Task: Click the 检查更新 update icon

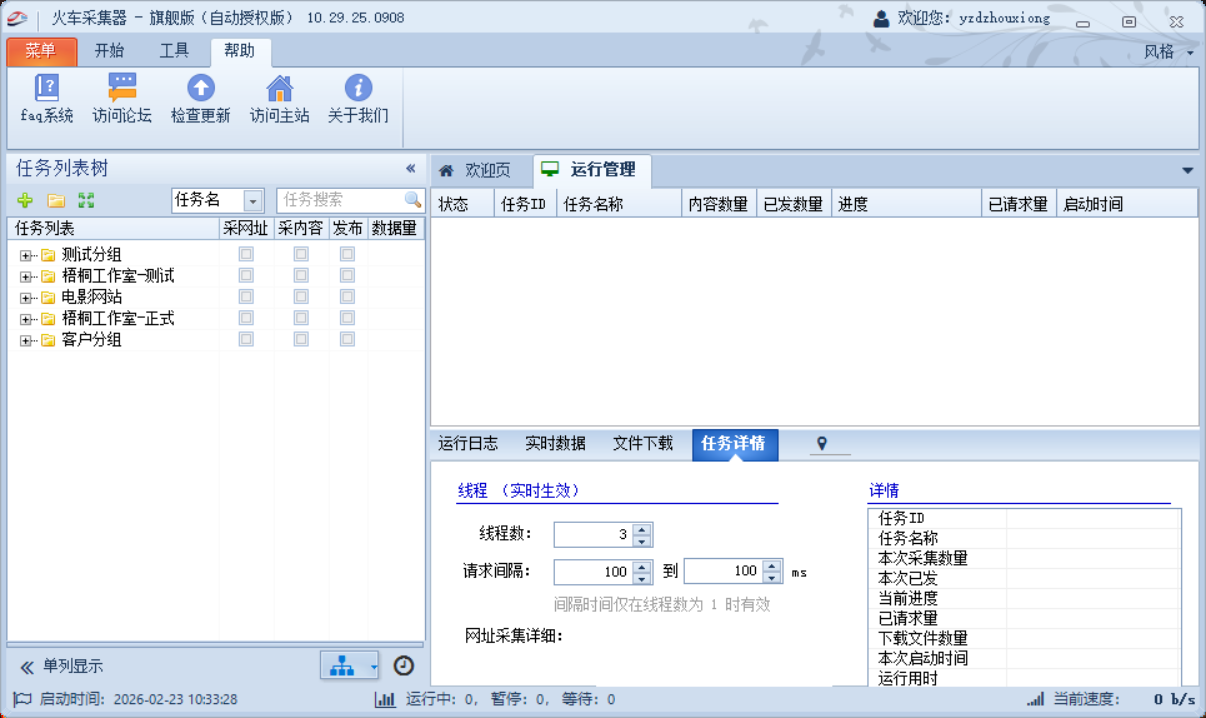Action: [x=200, y=89]
